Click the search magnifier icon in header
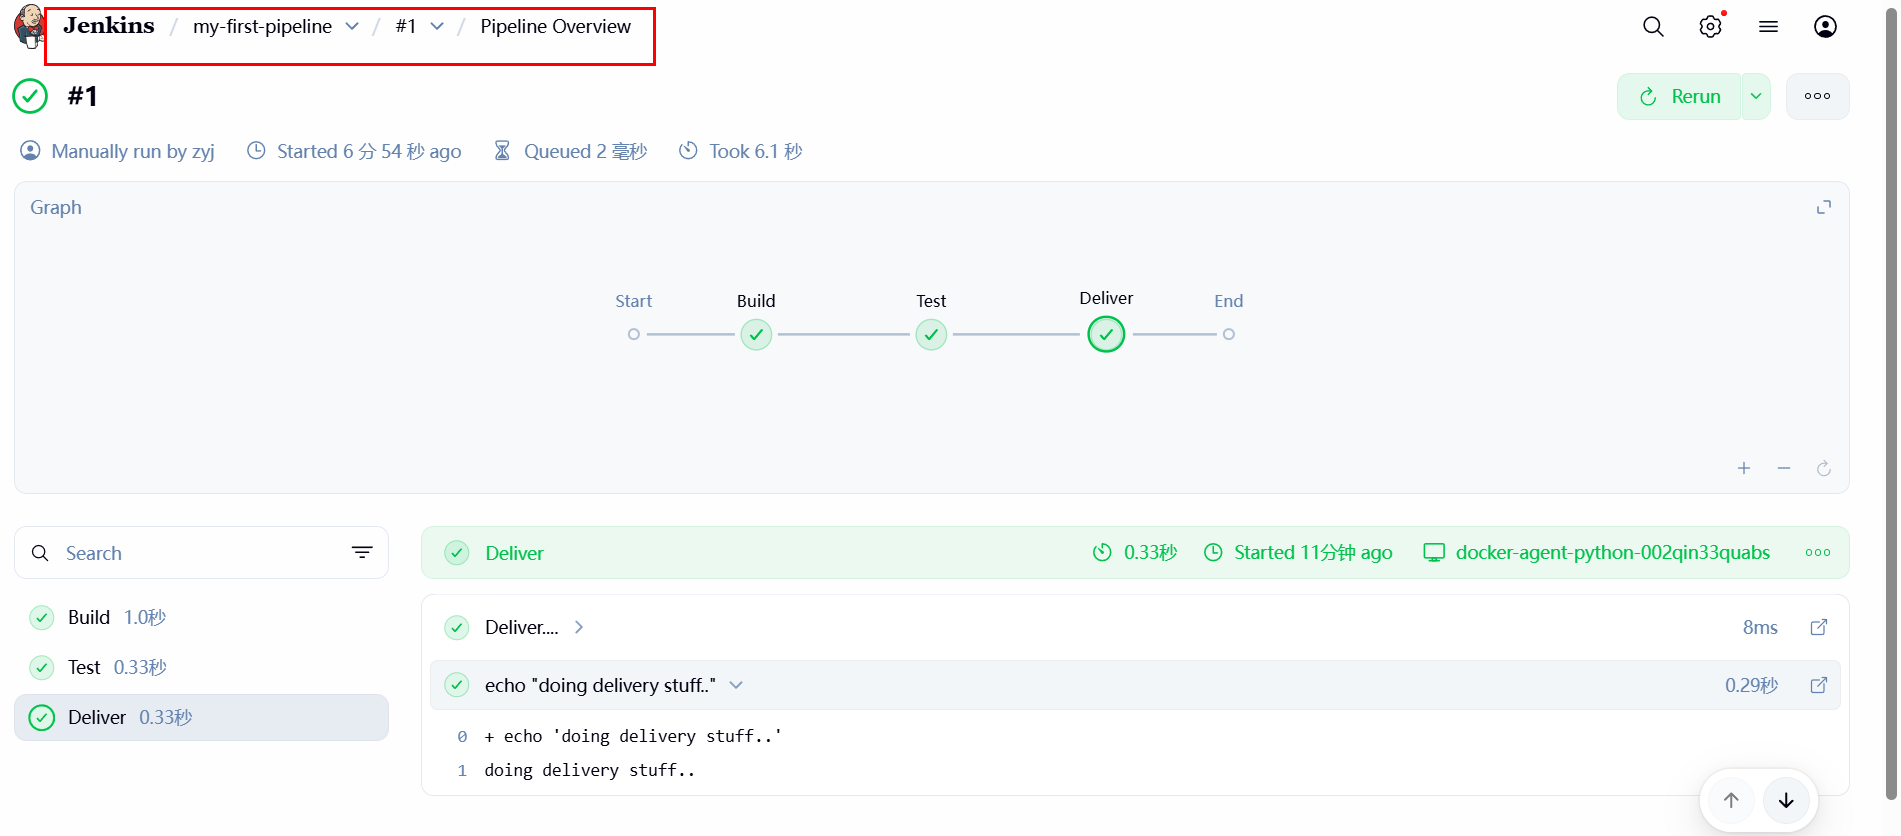The height and width of the screenshot is (836, 1901). point(1653,27)
